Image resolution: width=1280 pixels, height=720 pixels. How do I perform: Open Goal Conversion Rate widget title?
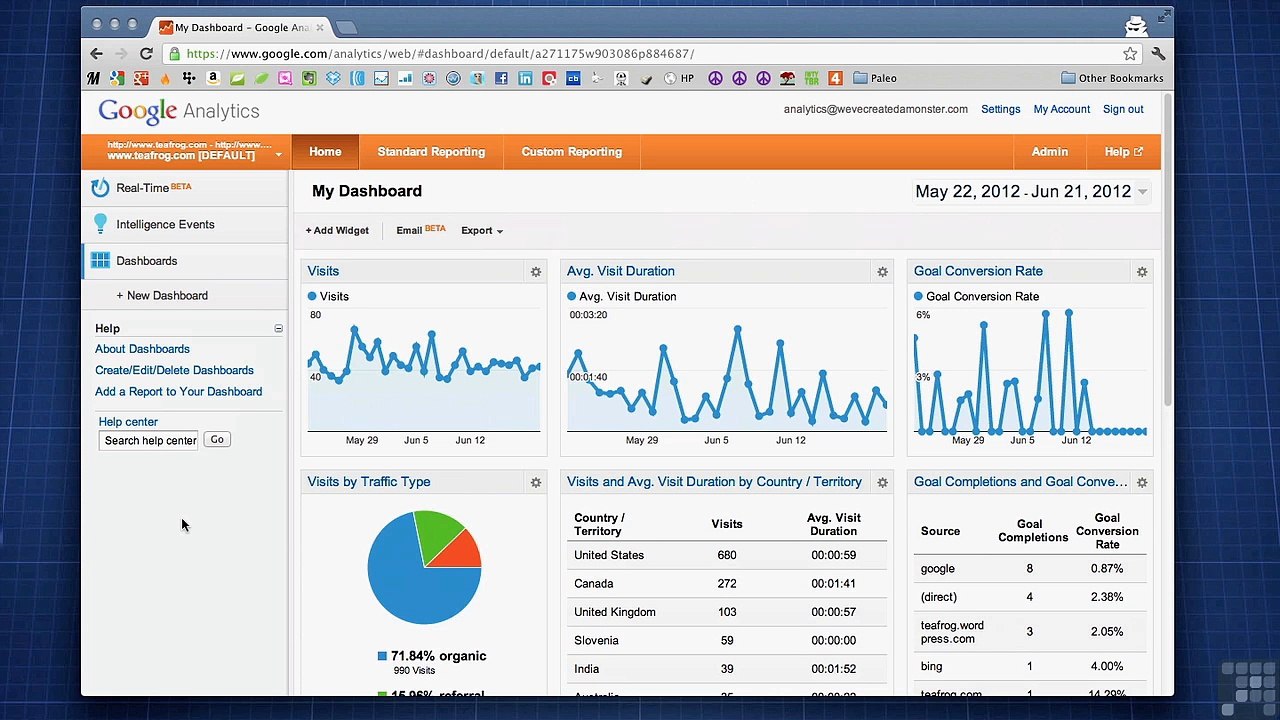point(978,271)
